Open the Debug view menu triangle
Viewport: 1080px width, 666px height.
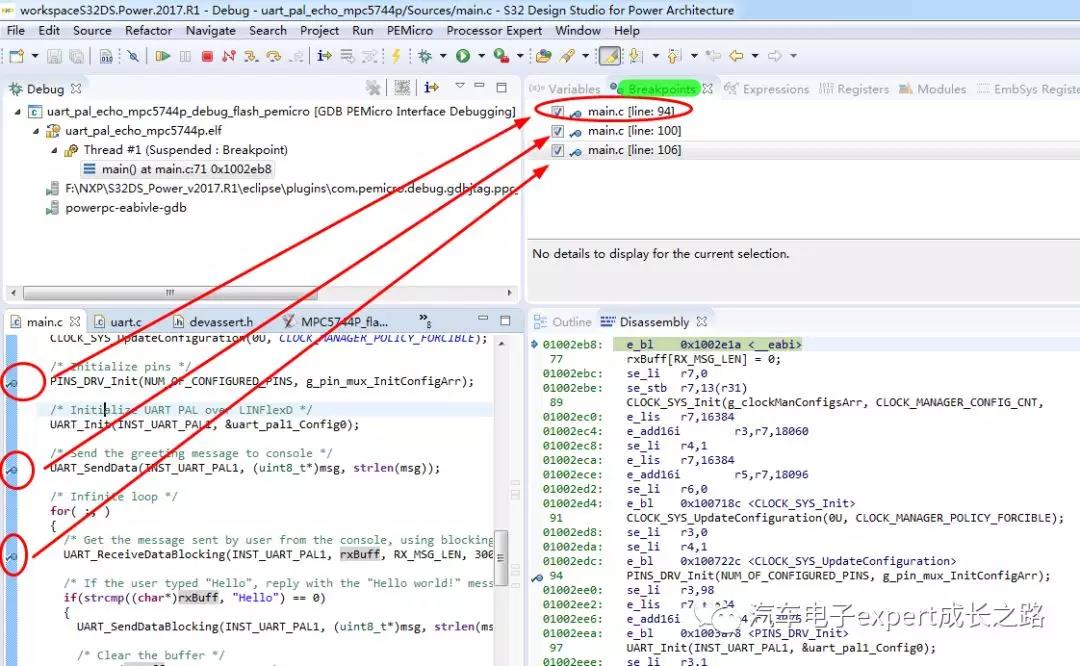point(460,87)
